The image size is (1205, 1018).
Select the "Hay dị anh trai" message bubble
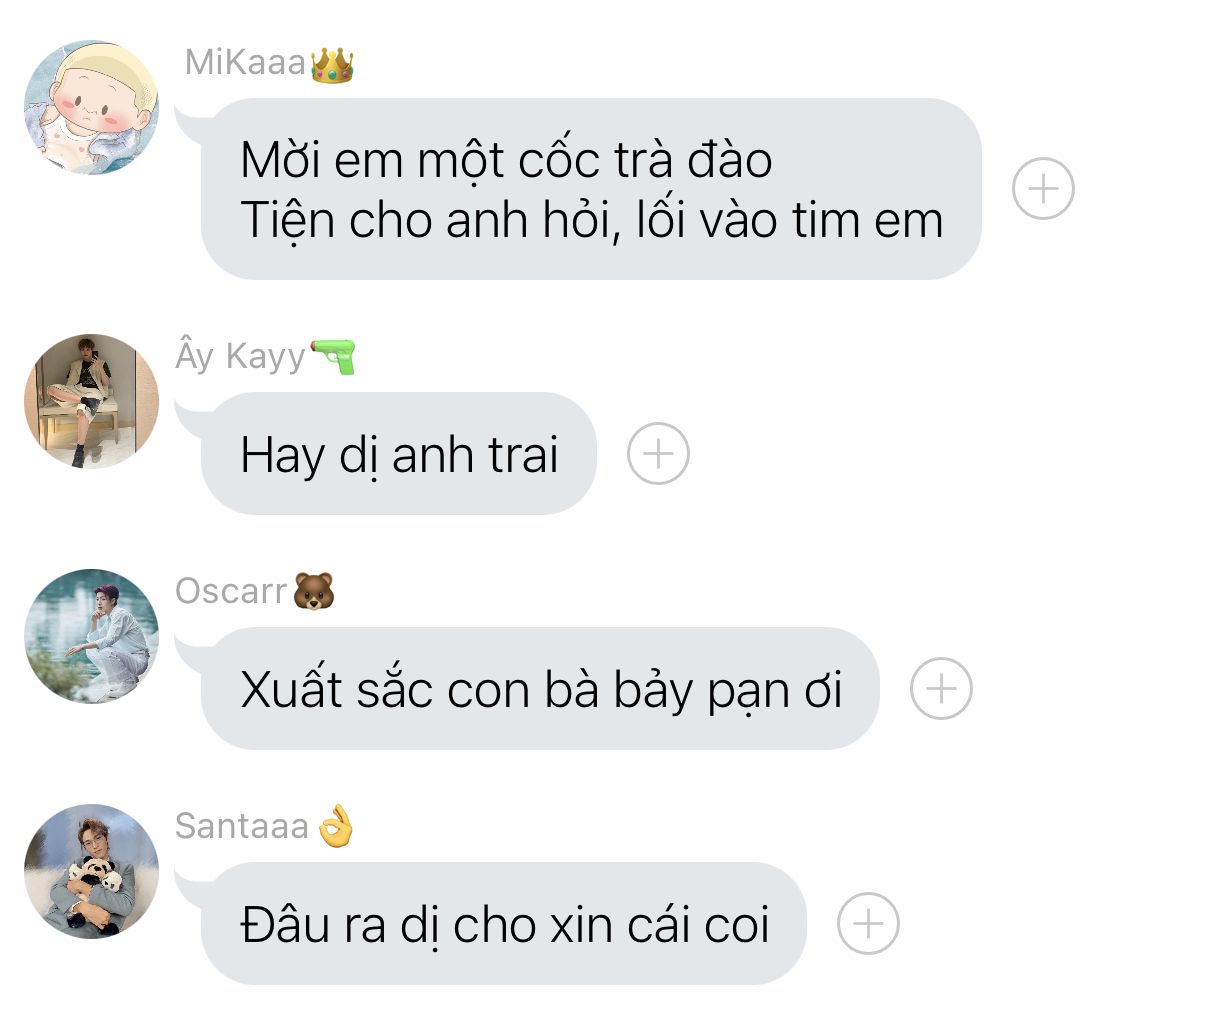(x=398, y=454)
